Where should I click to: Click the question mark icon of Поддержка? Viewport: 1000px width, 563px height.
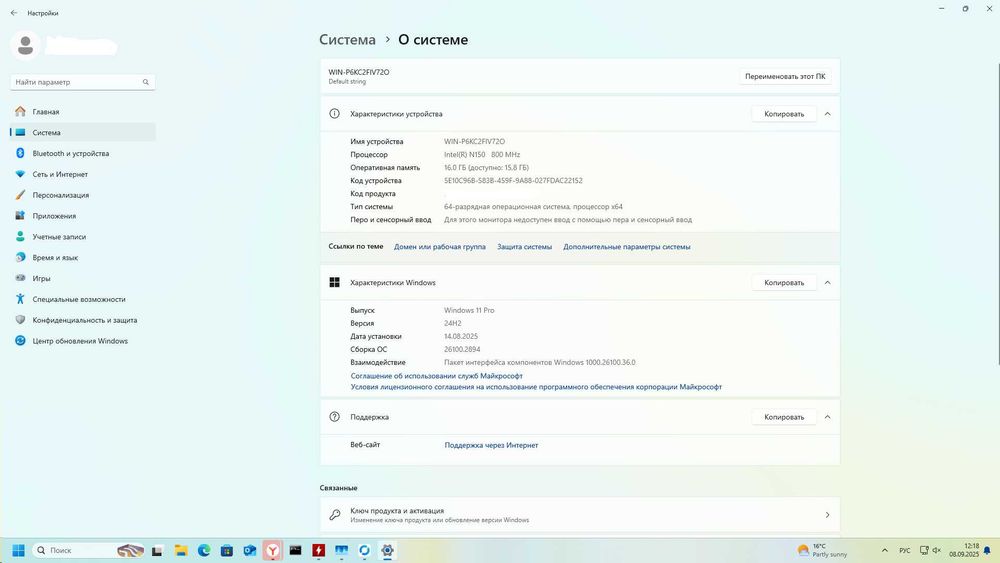point(334,417)
